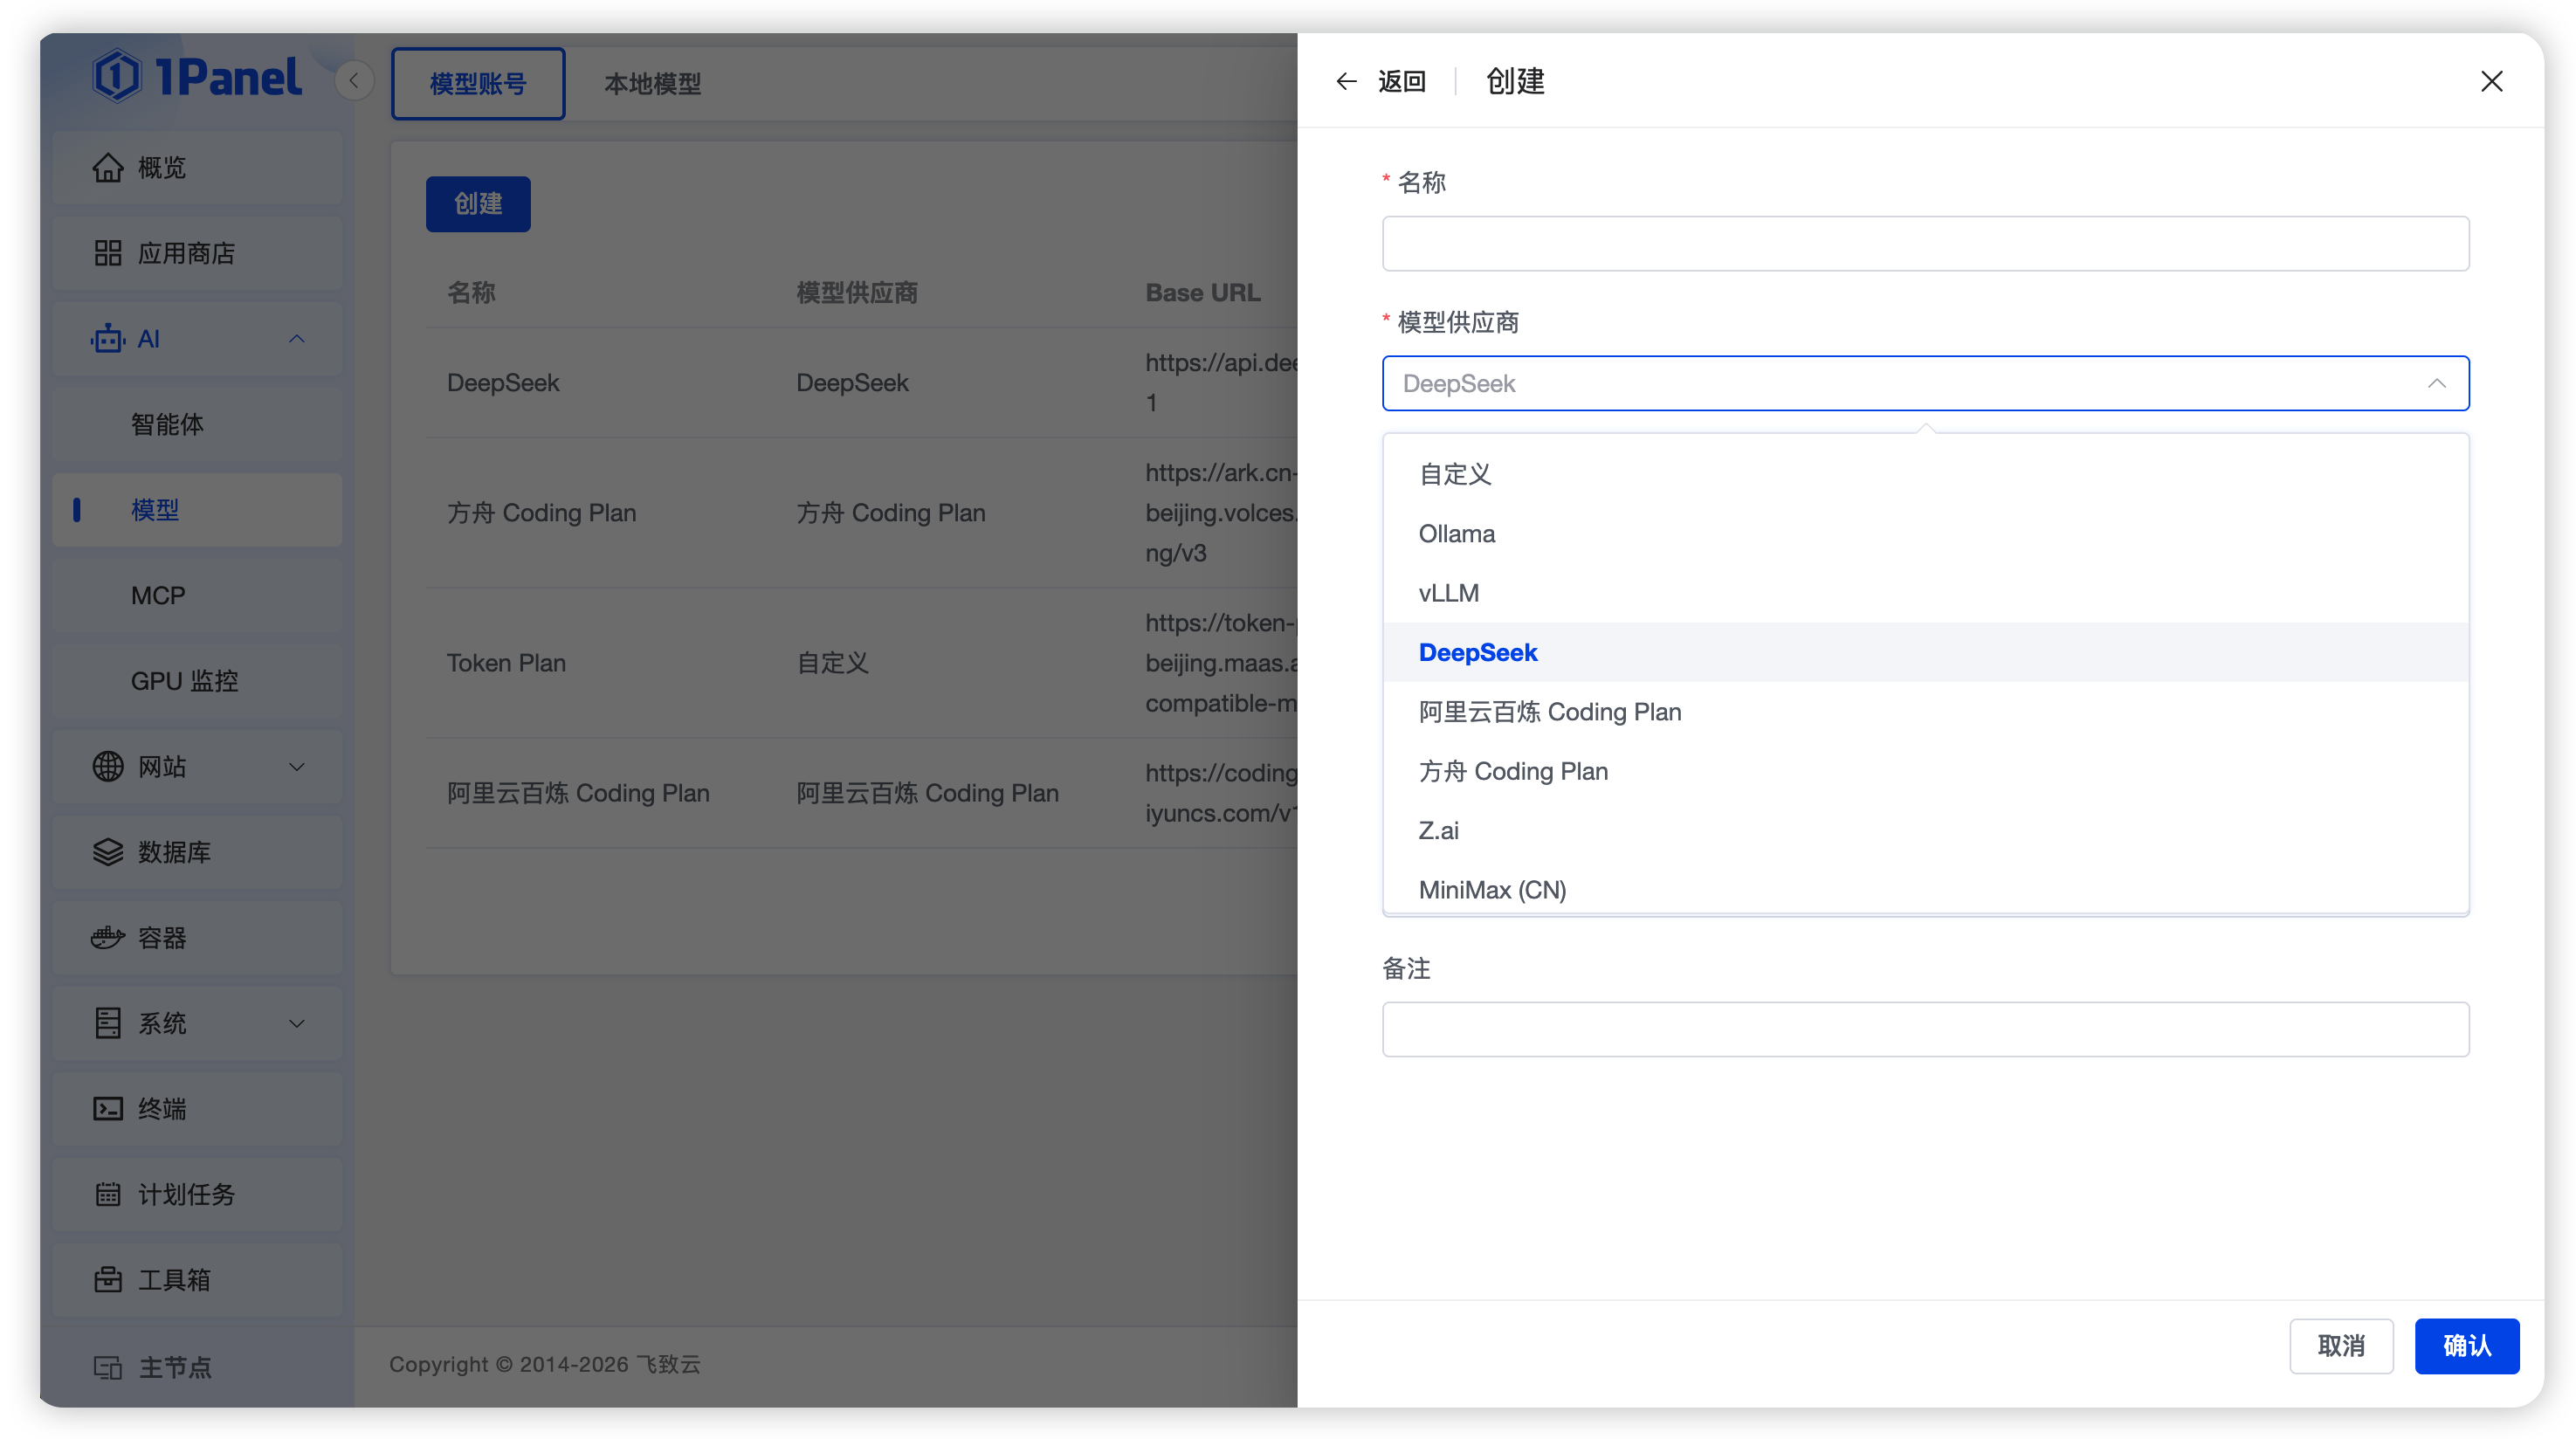Viewport: 2576px width, 1439px height.
Task: Select 模型 under AI
Action: tap(197, 510)
